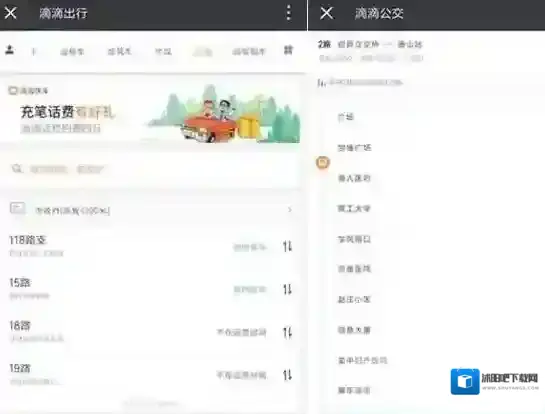This screenshot has height=414, width=545.
Task: Close the 滴滴公交 window
Action: tap(326, 13)
